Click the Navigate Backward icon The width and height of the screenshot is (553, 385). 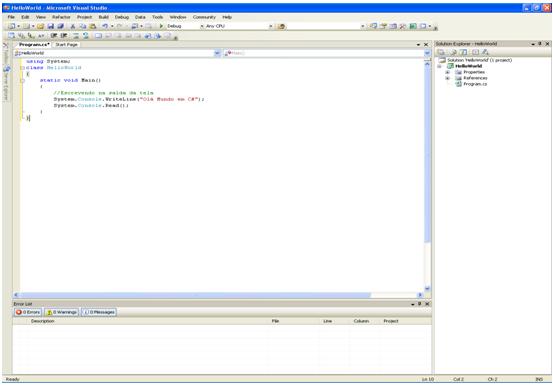[x=134, y=26]
